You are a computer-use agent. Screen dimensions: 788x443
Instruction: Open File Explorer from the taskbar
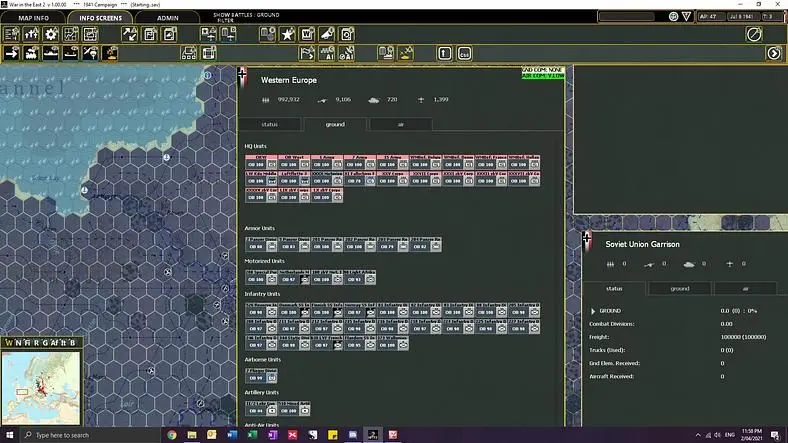(x=192, y=435)
